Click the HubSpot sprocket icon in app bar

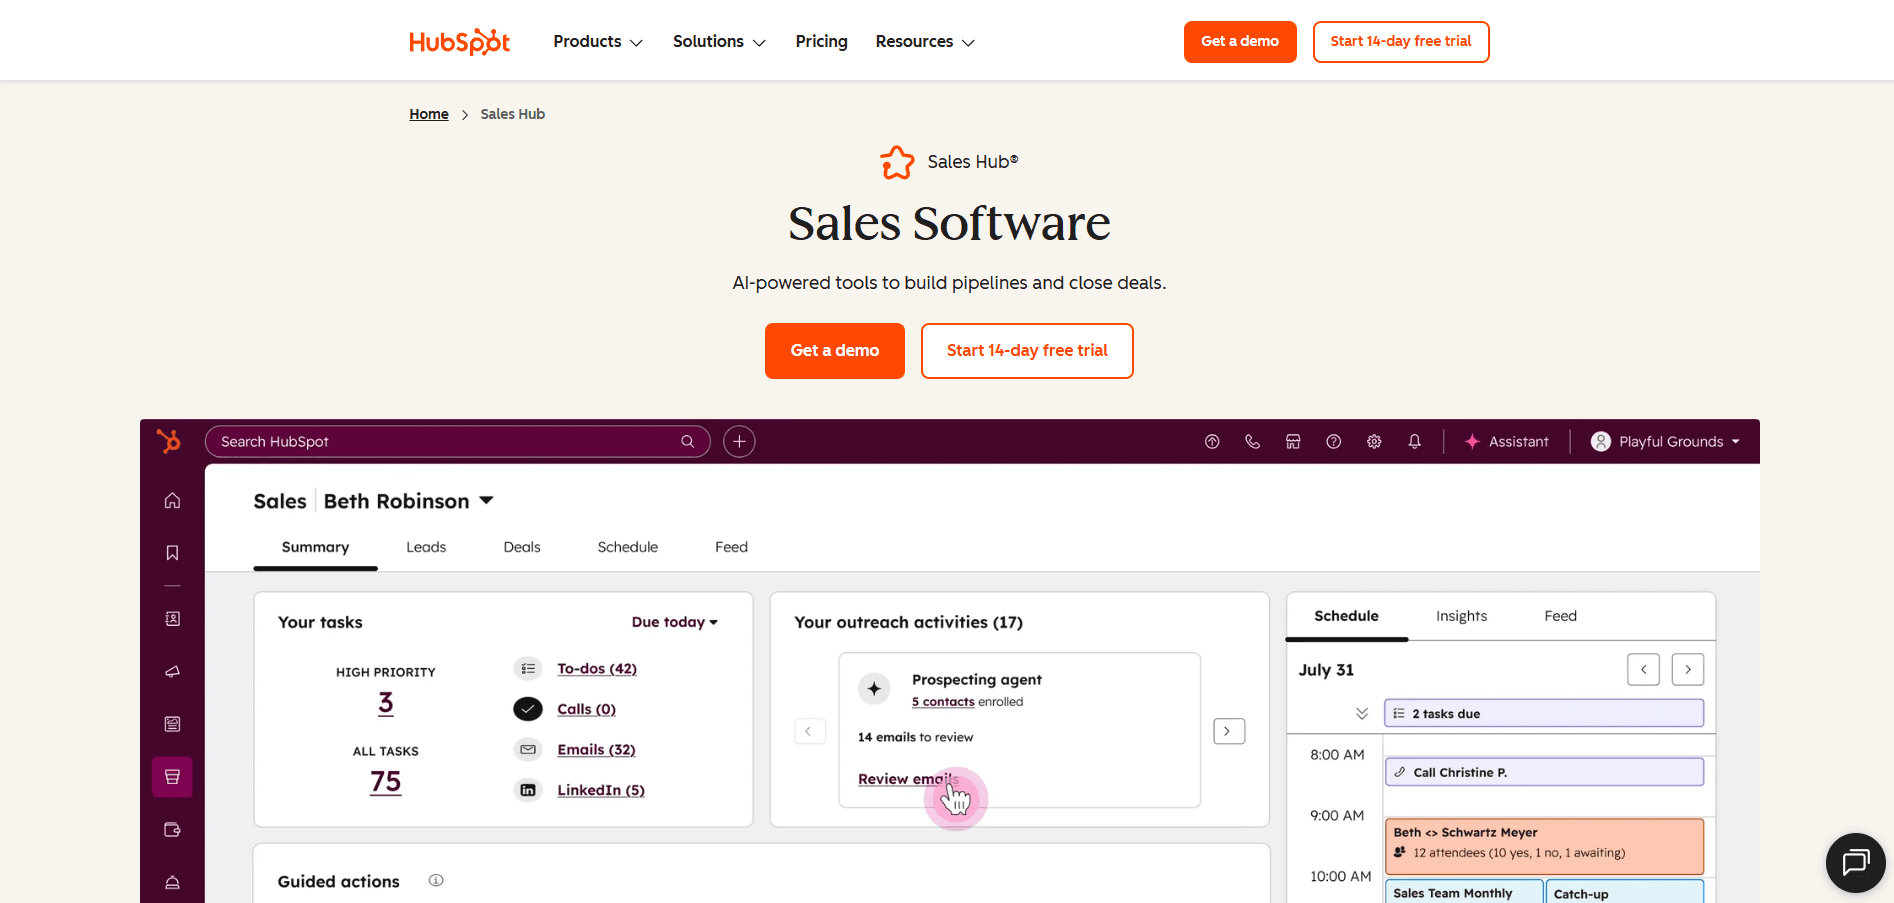[169, 441]
